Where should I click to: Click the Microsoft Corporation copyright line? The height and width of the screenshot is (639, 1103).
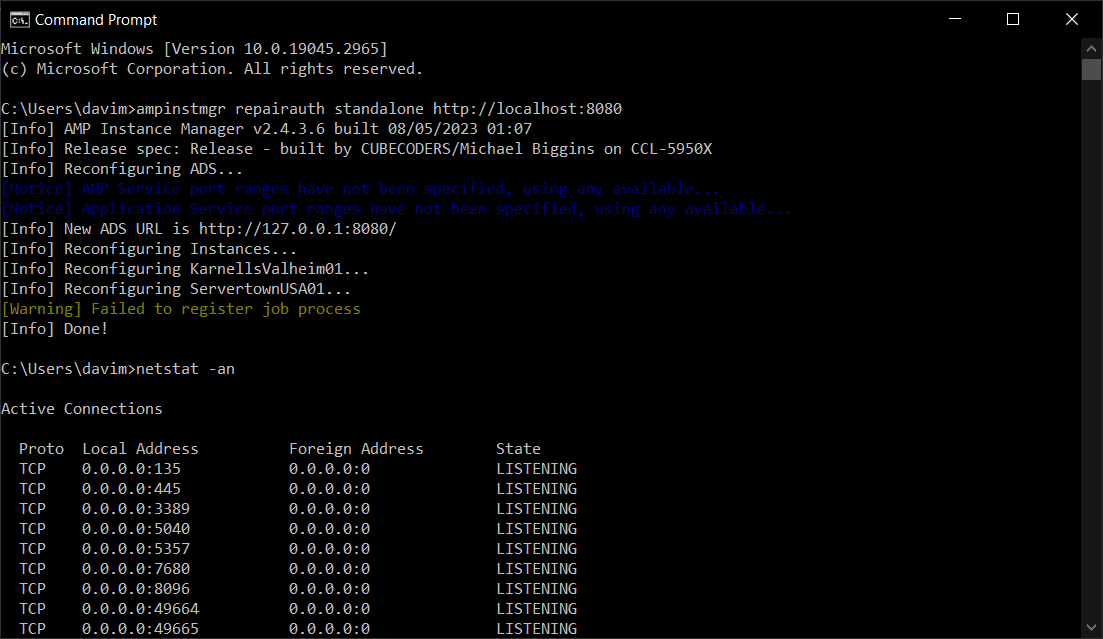tap(212, 69)
